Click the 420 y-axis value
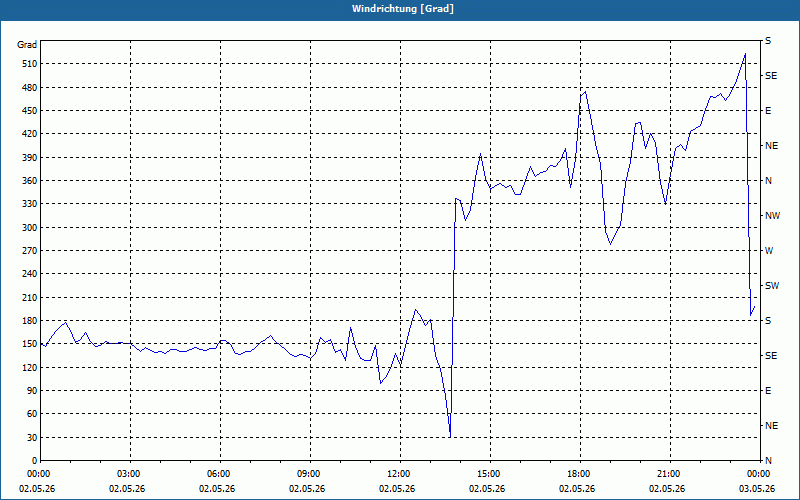 pos(29,134)
